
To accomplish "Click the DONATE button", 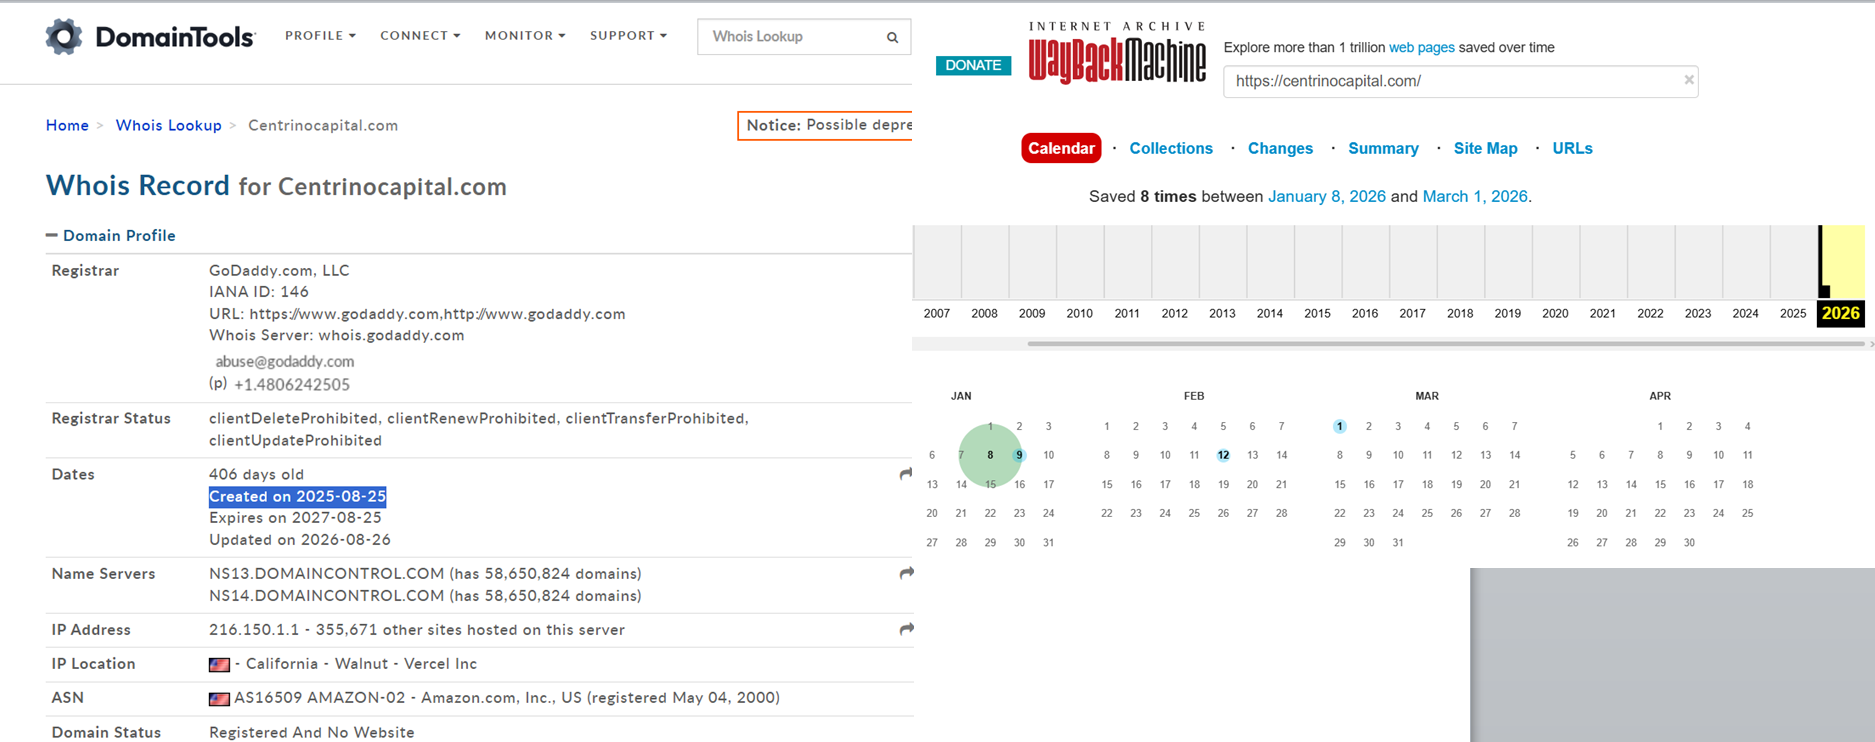I will point(973,65).
